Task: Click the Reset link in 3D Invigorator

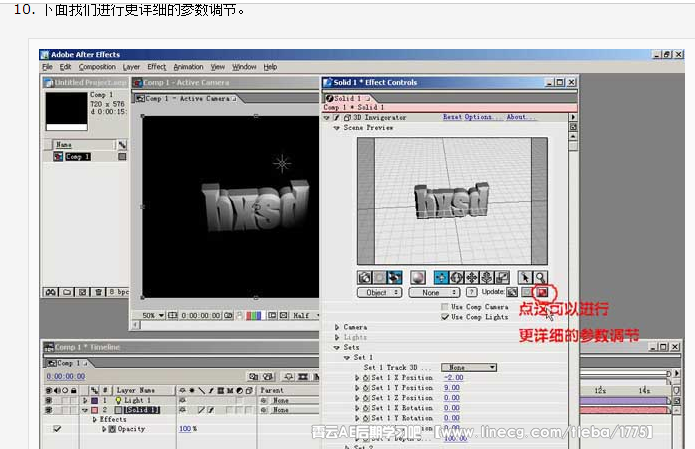Action: 452,117
